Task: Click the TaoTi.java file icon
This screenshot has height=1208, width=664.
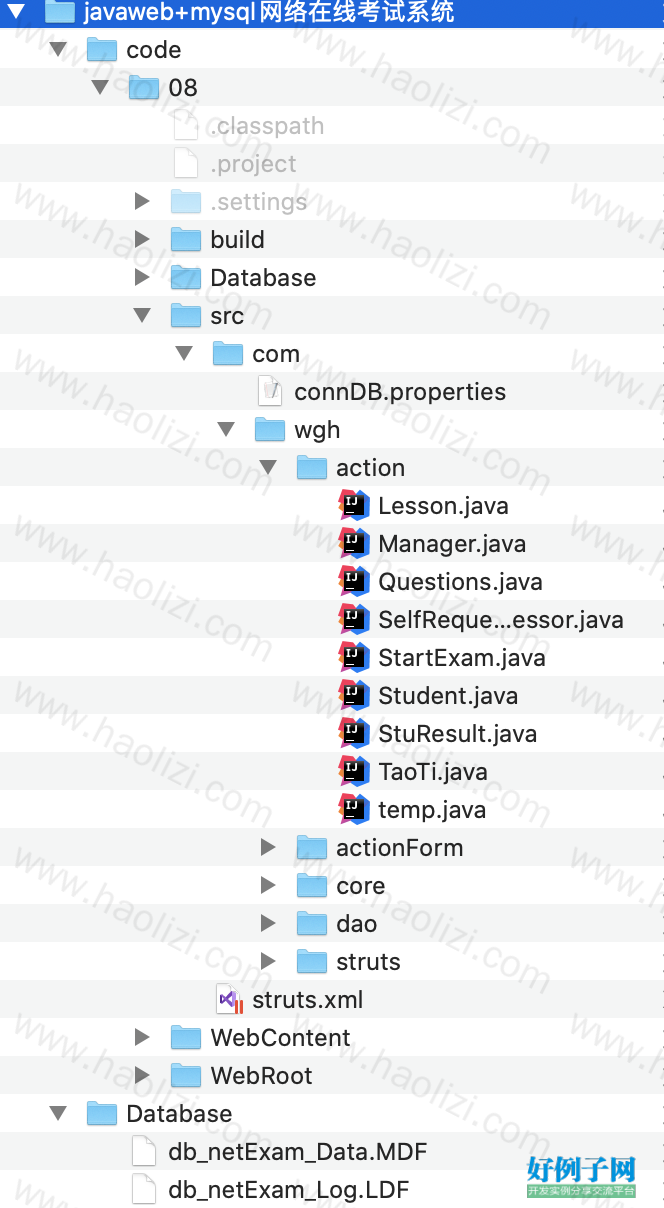Action: pyautogui.click(x=354, y=771)
